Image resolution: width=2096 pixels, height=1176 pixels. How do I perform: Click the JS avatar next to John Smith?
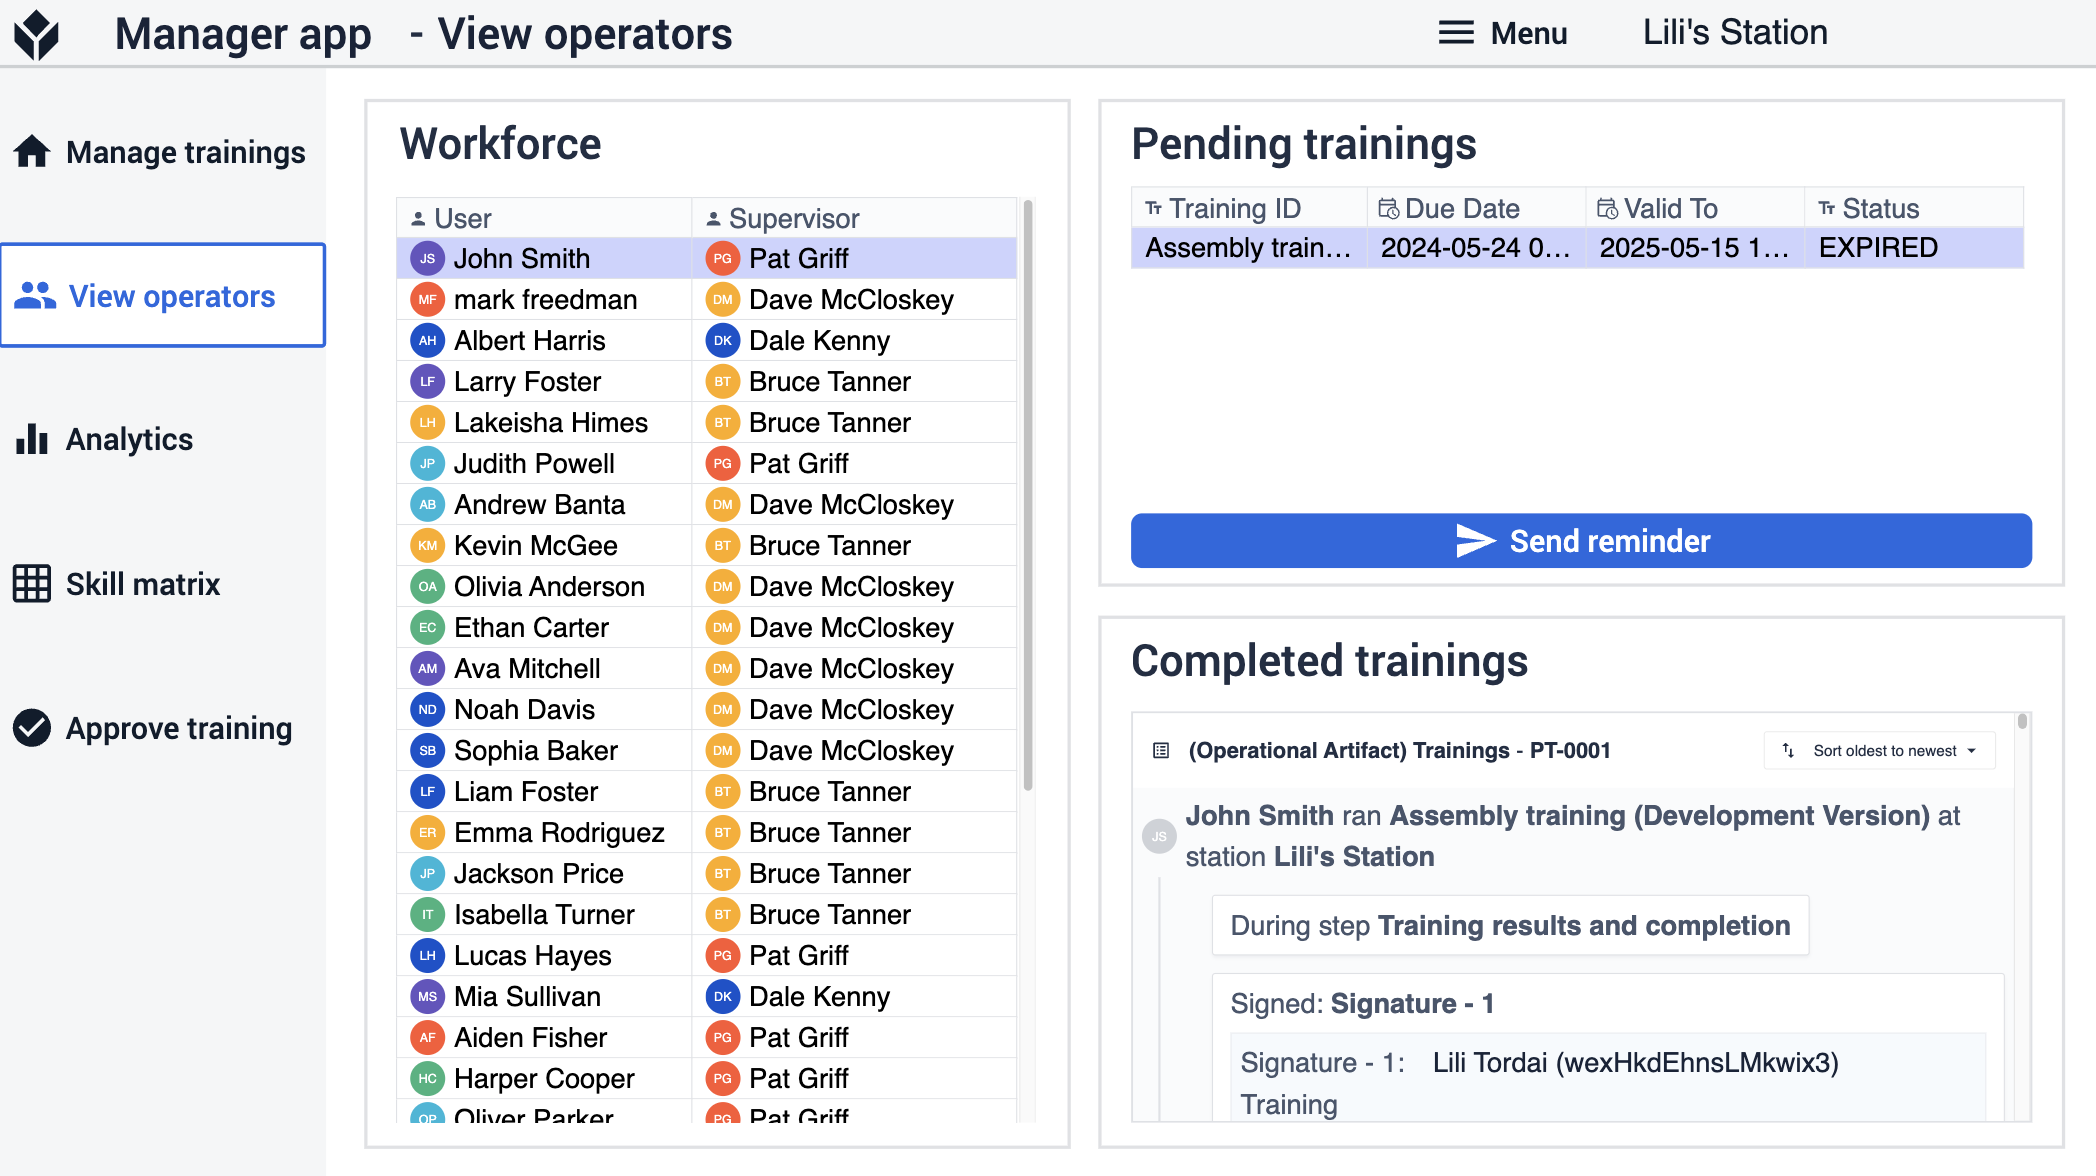pos(427,258)
